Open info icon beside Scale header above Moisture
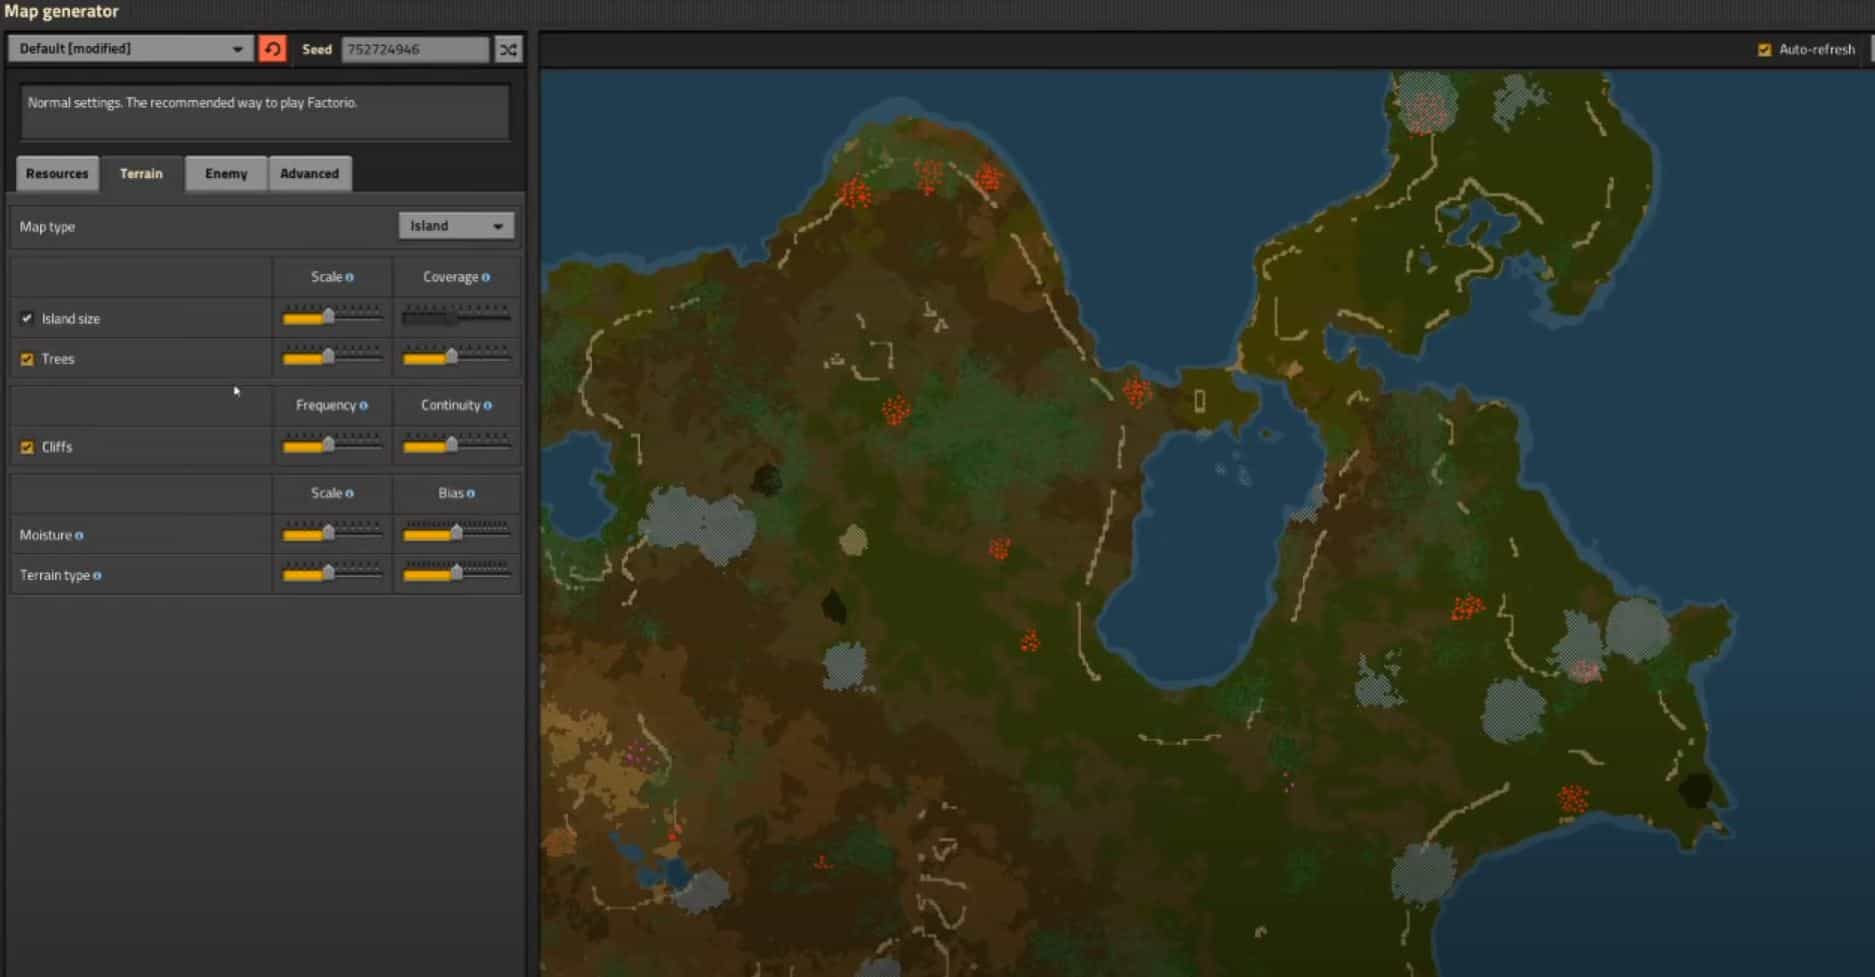 349,493
